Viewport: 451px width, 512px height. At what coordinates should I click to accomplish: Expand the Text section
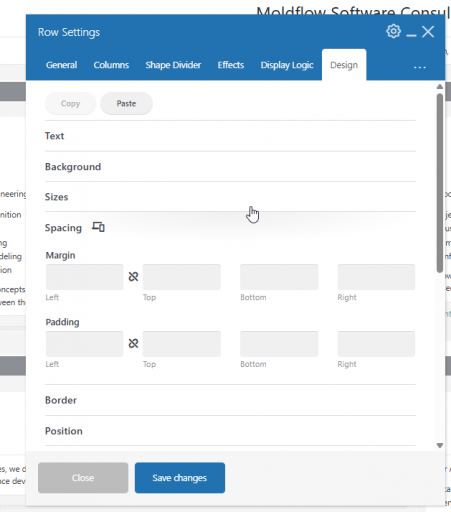pos(230,136)
